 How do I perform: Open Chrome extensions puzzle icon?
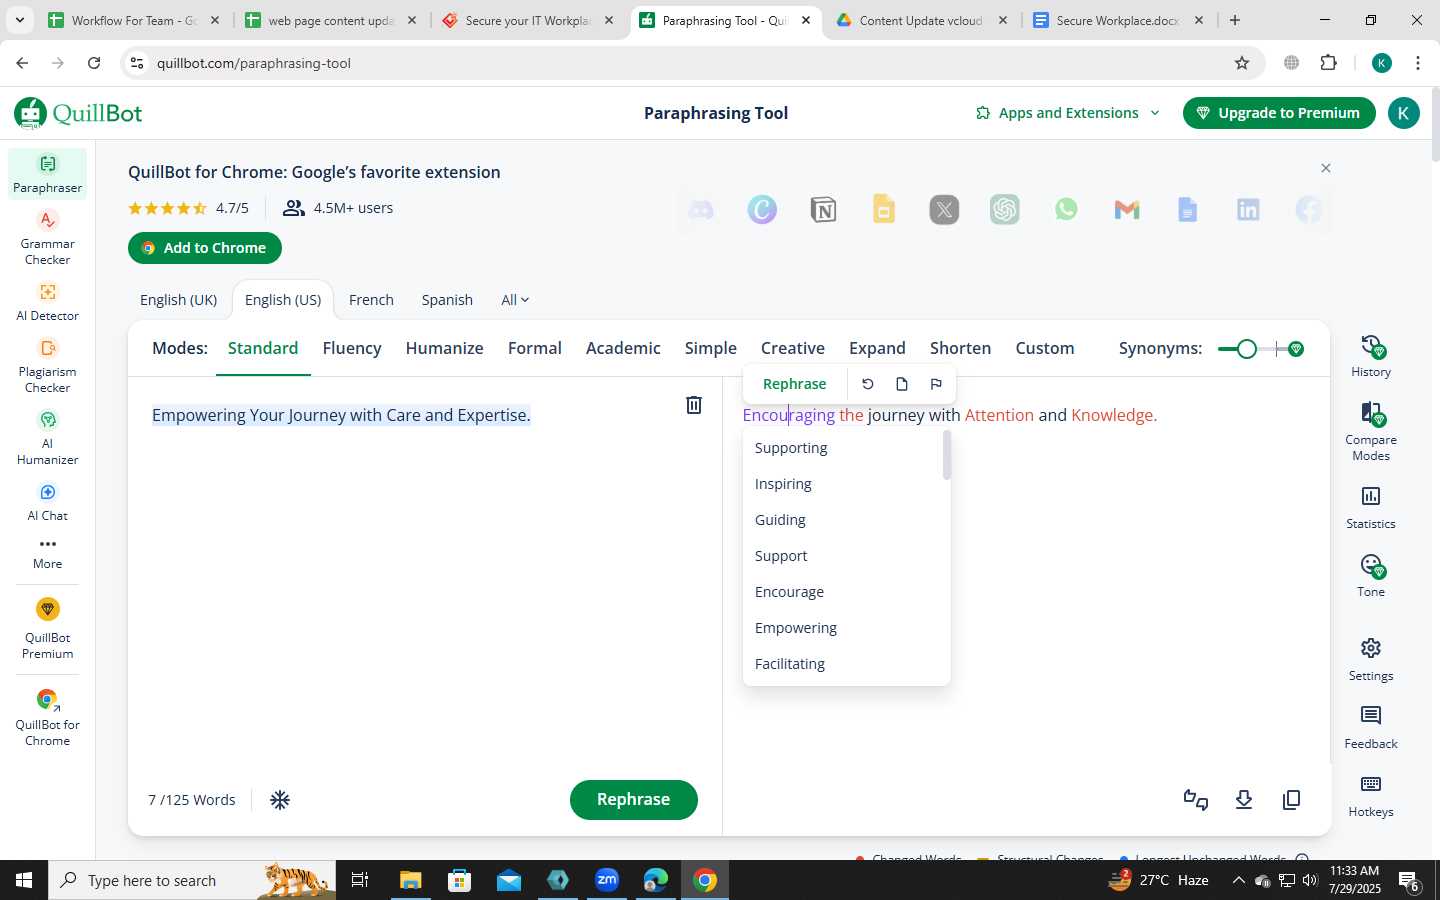(x=1329, y=63)
